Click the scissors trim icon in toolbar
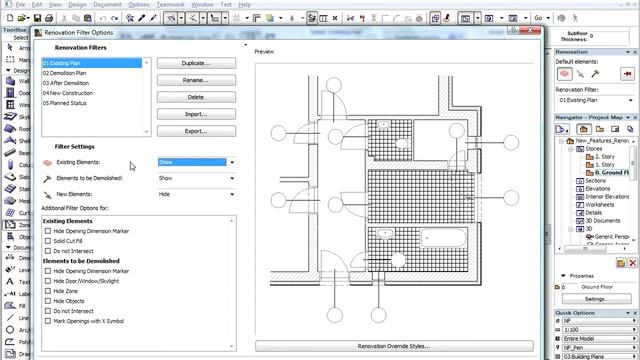 click(350, 18)
